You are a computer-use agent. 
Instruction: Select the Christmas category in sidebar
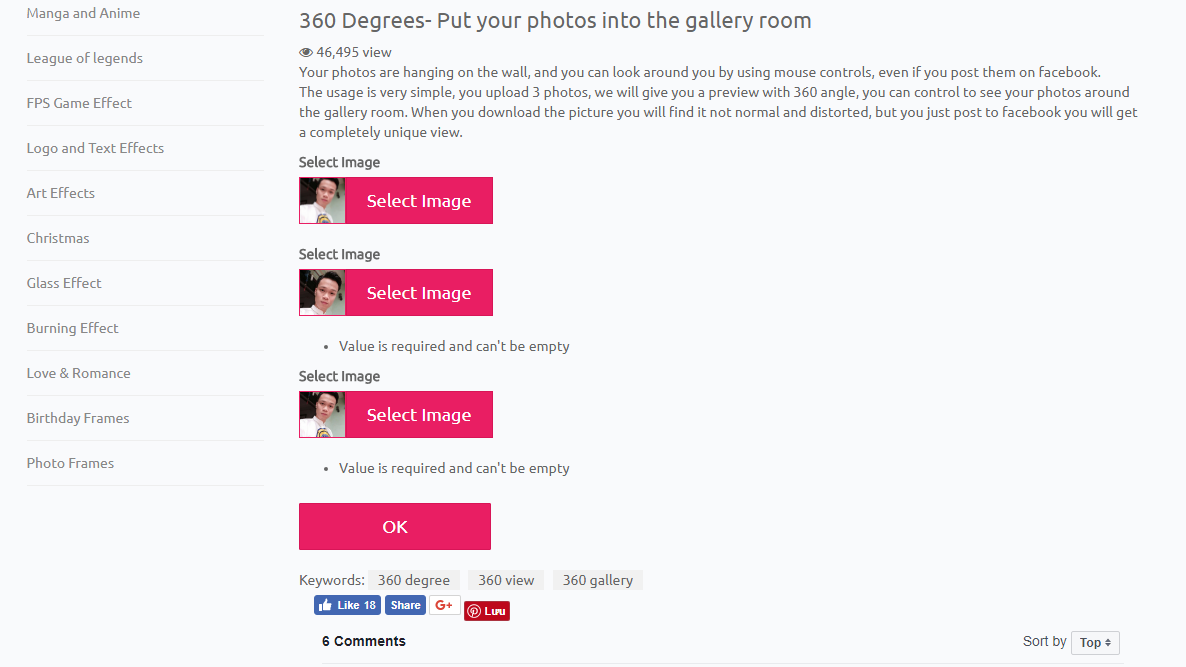[x=58, y=238]
